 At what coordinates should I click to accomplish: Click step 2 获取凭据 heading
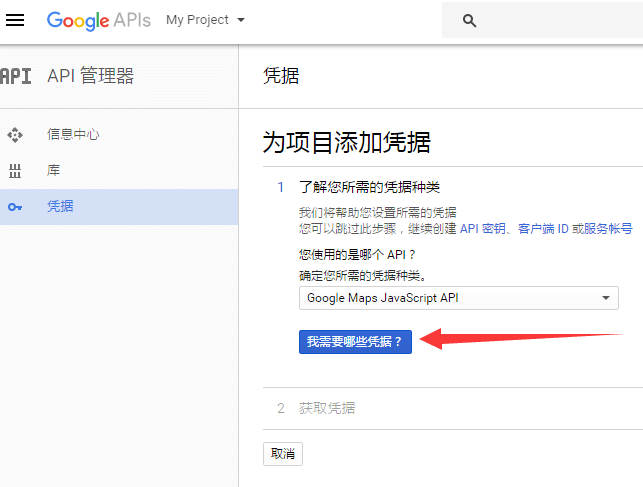[327, 408]
